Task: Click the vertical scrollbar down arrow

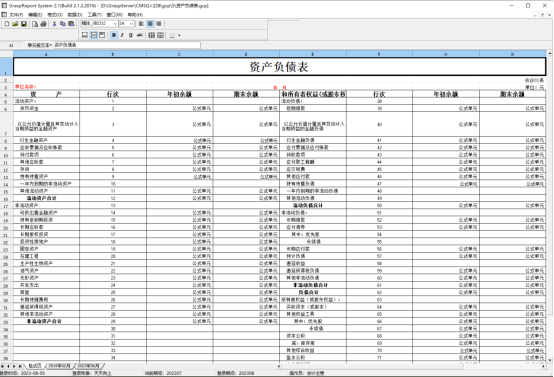Action: [x=550, y=360]
